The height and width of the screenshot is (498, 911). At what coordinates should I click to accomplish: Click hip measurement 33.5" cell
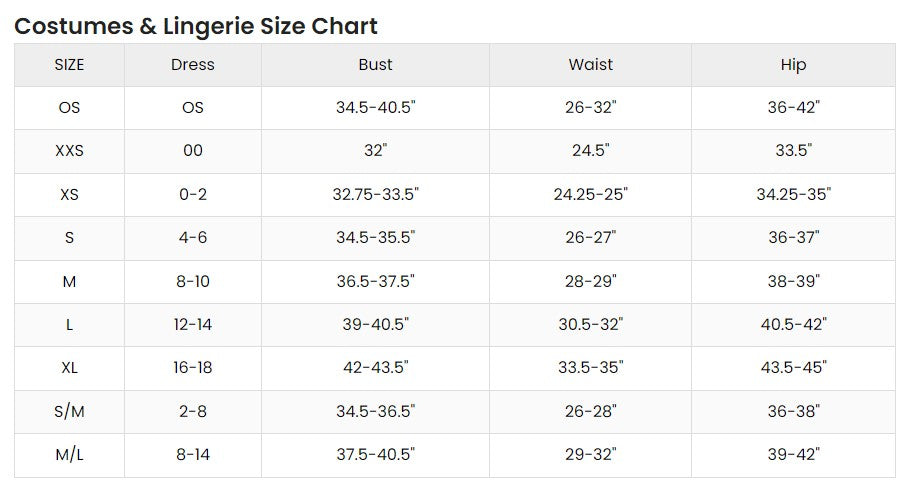click(x=794, y=151)
